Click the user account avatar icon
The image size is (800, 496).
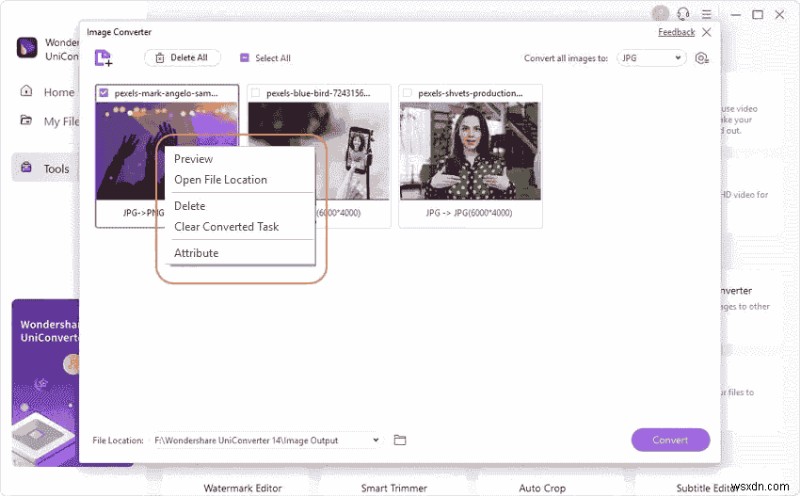coord(660,14)
